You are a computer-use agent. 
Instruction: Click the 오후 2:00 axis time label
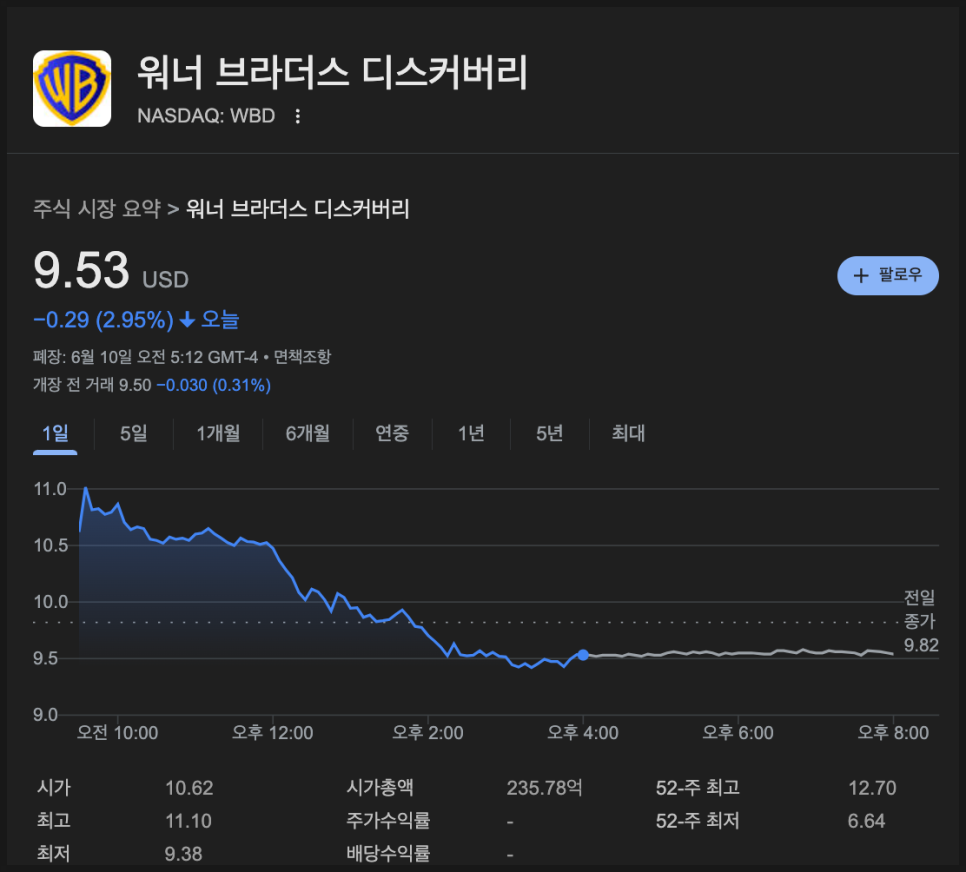coord(428,733)
